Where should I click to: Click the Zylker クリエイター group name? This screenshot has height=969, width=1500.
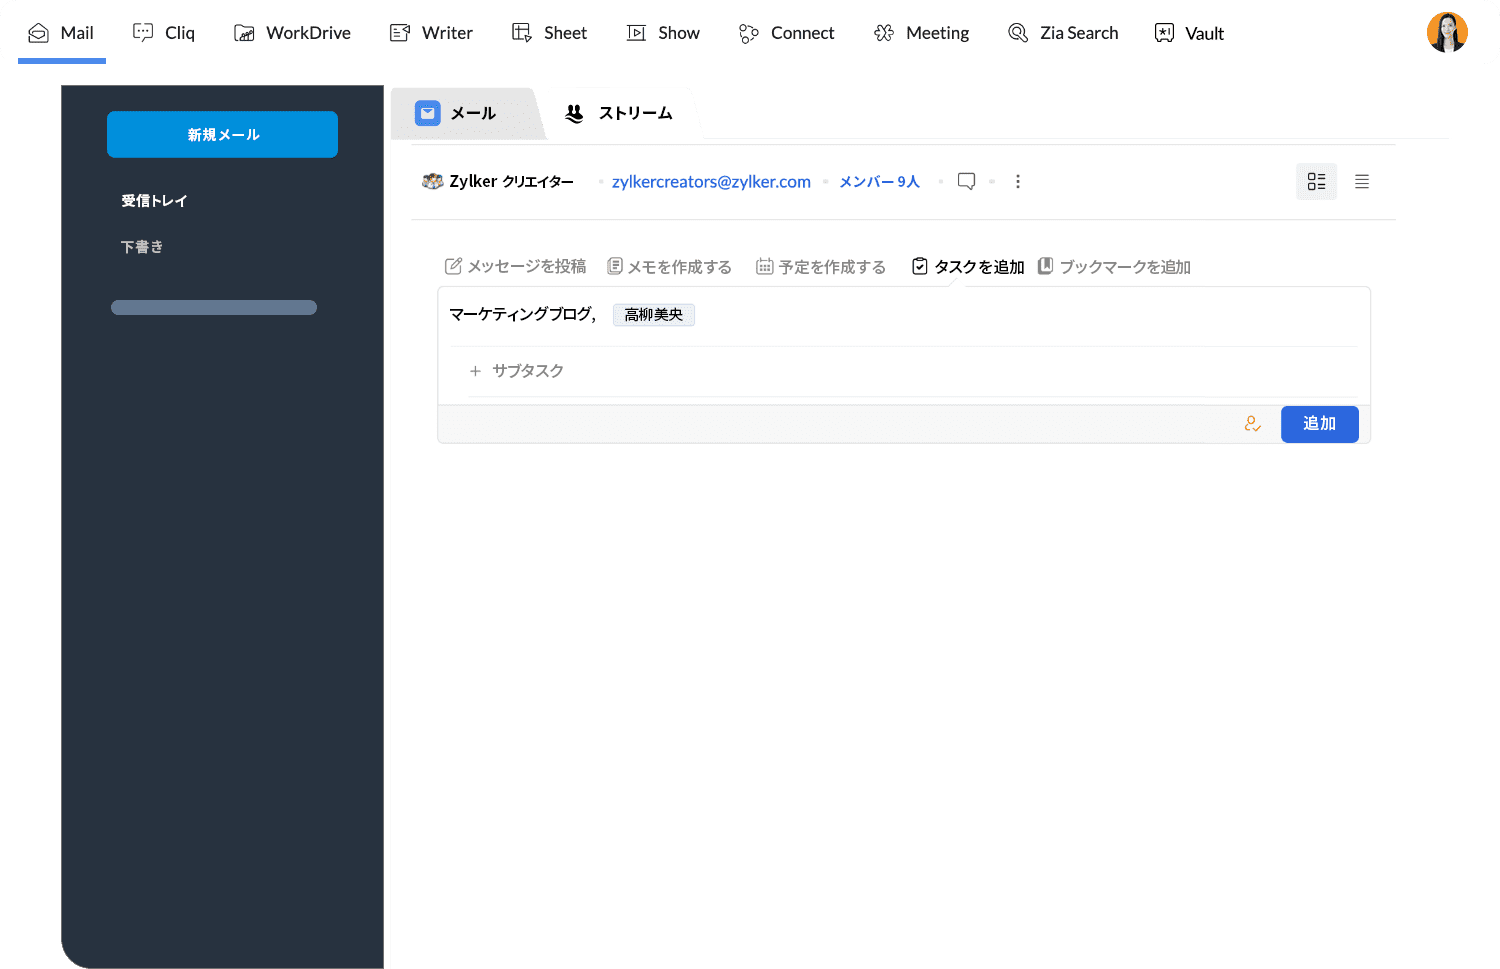(x=511, y=181)
